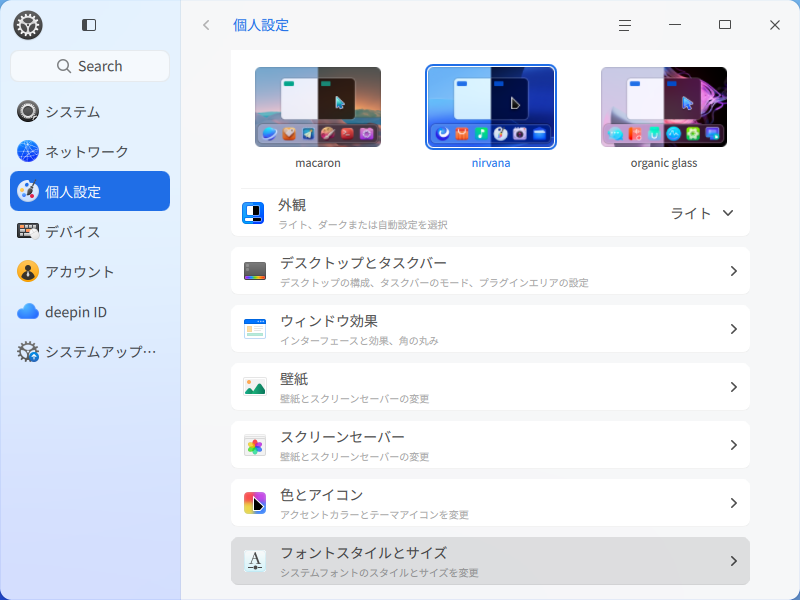Screen dimensions: 800x600
Task: Open the デスクトップとタスクバー settings title
Action: [363, 263]
